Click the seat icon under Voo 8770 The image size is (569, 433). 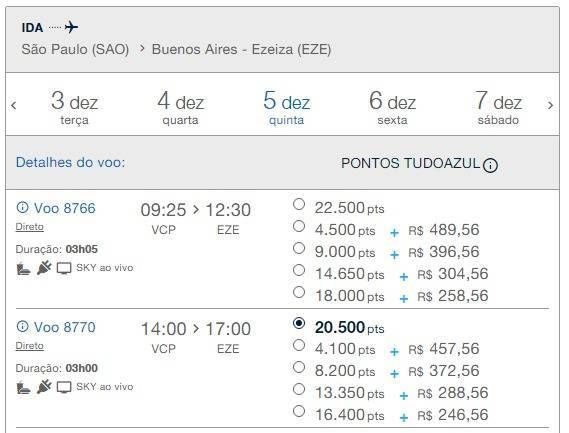point(24,388)
